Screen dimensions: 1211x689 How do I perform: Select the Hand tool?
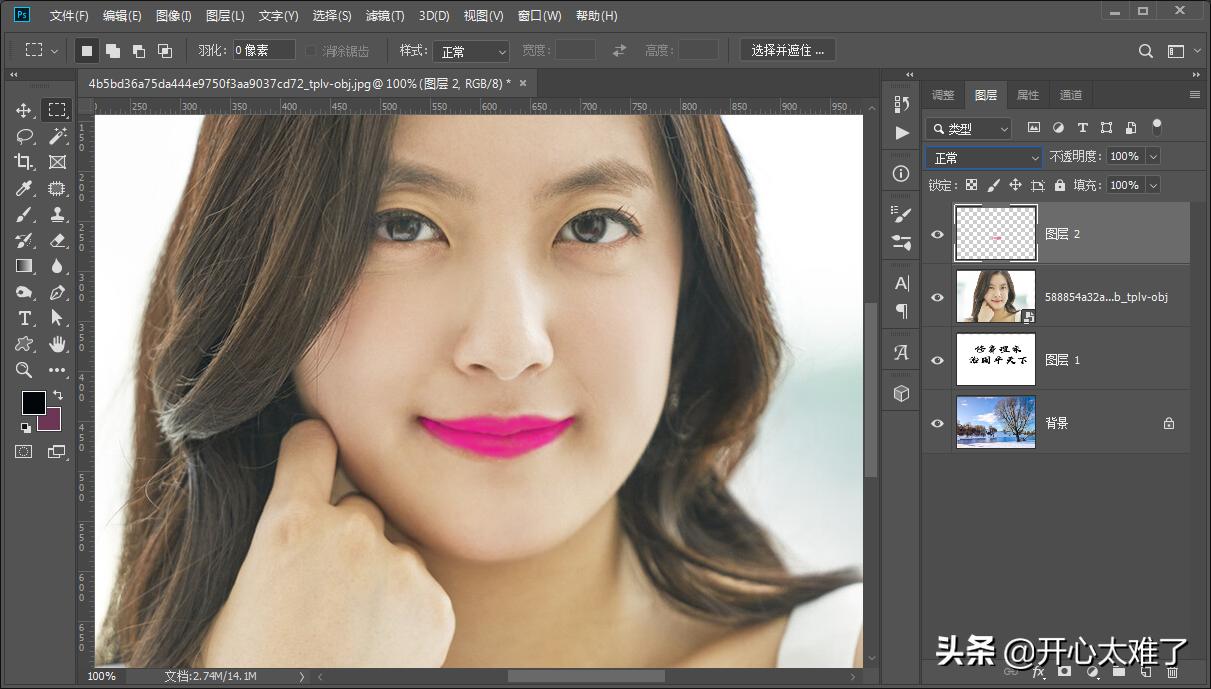pos(57,344)
